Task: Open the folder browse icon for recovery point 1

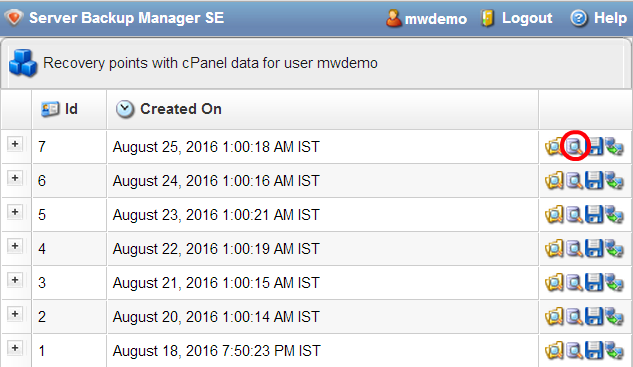Action: (x=554, y=350)
